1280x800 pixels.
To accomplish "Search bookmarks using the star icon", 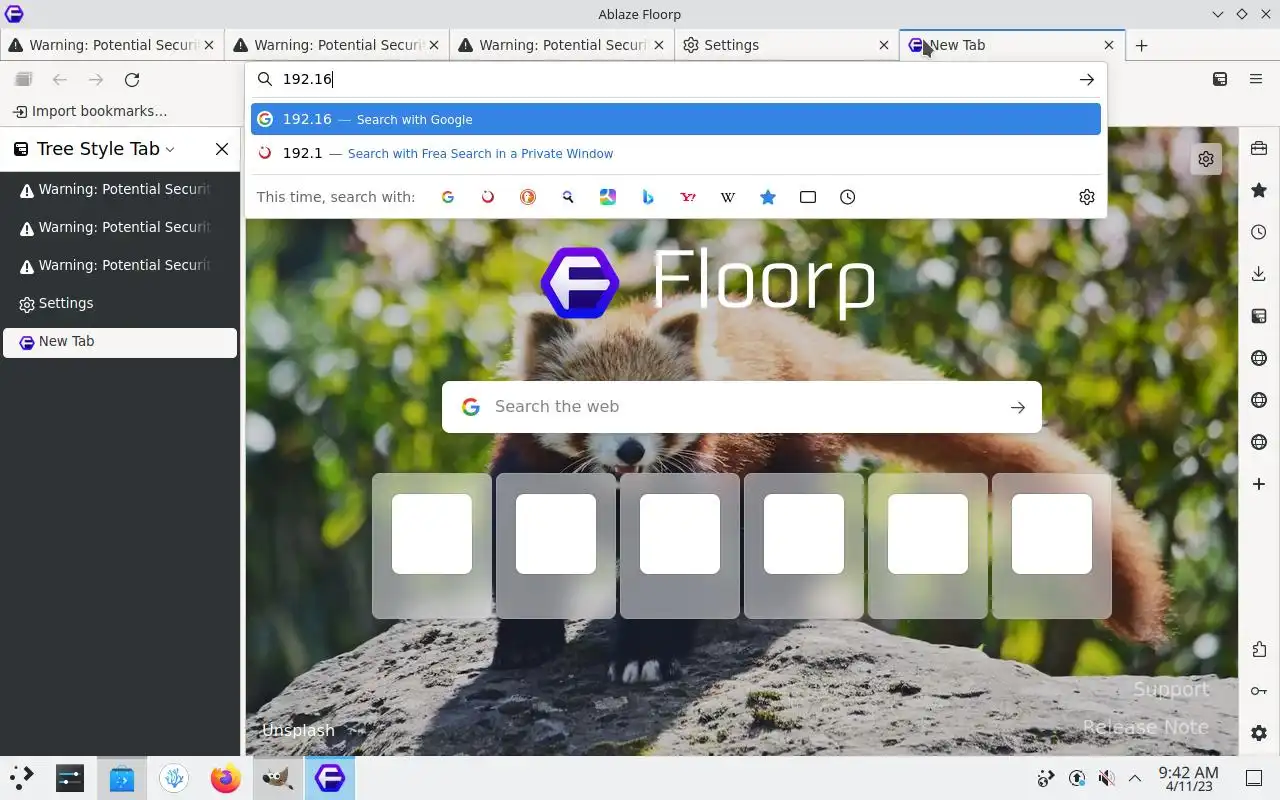I will pos(768,197).
